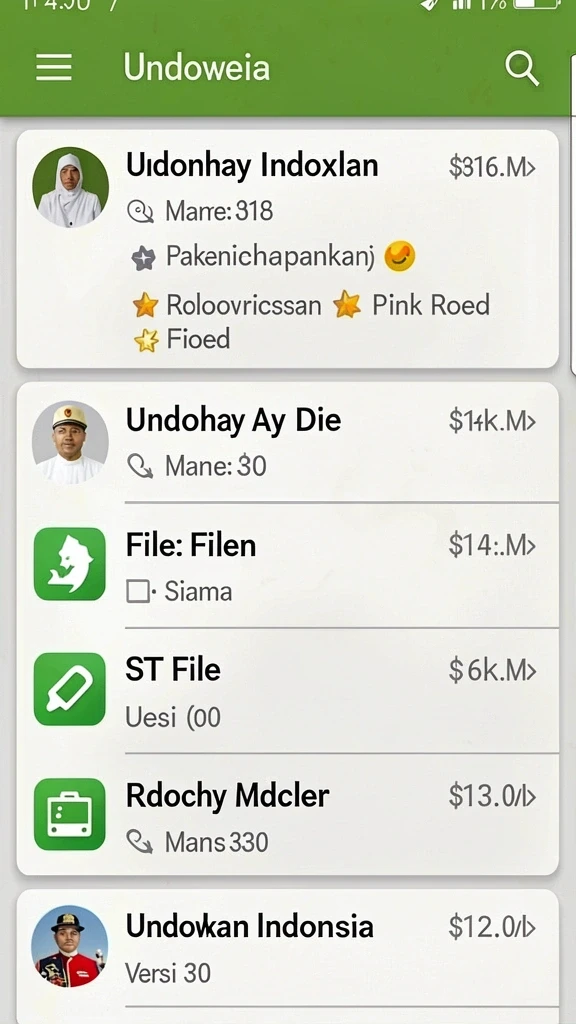
Task: View the woman in white hijab avatar
Action: click(70, 187)
